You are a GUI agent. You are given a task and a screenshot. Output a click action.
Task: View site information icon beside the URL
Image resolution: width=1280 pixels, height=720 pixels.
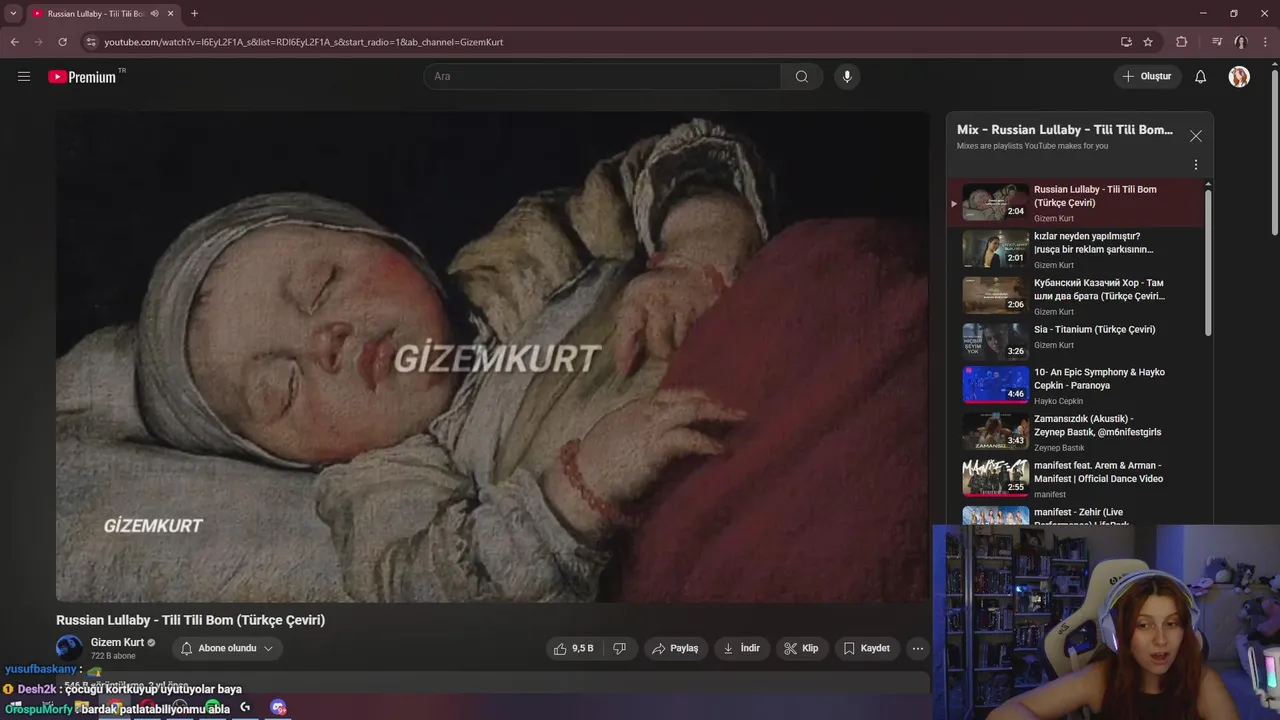[x=91, y=42]
